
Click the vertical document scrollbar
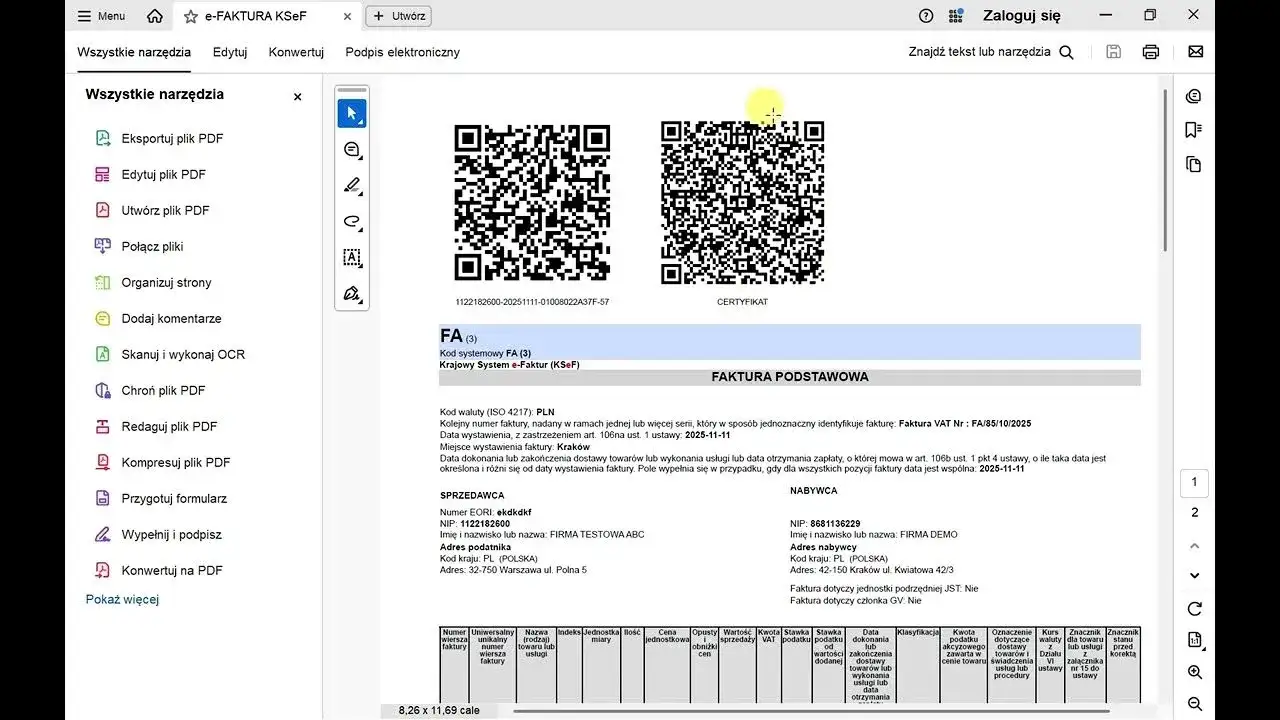(1165, 170)
